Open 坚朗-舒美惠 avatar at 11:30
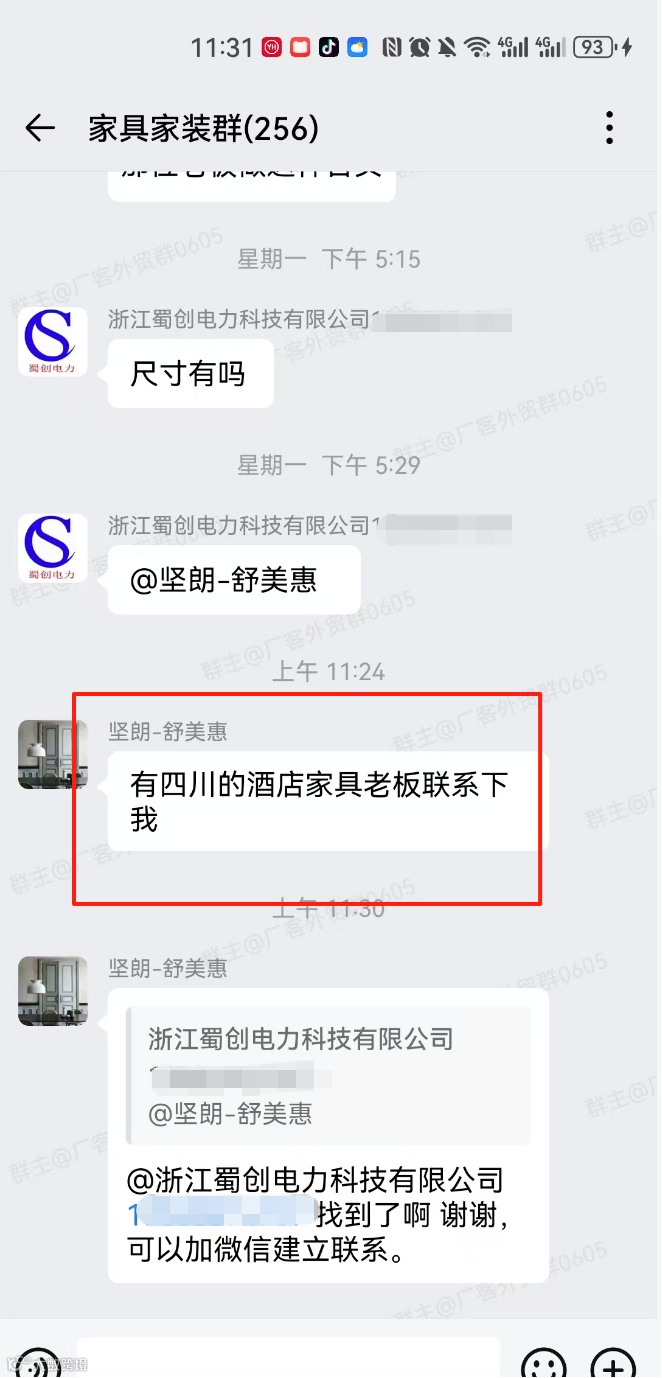Image resolution: width=662 pixels, height=1378 pixels. tap(53, 990)
